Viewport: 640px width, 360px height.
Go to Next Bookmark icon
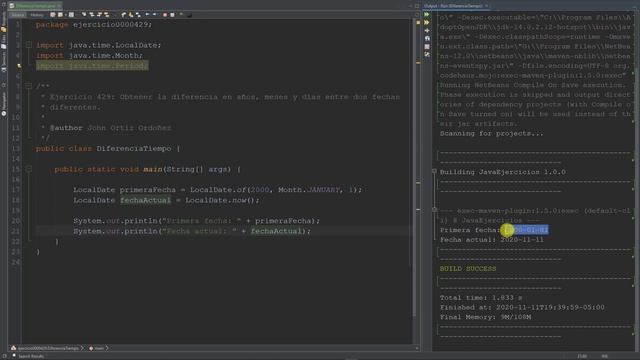click(x=131, y=15)
